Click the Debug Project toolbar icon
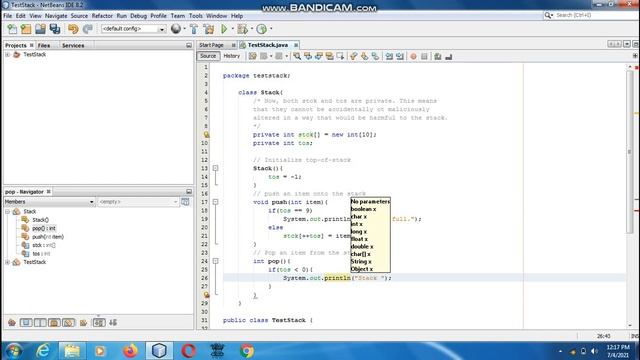Viewport: 640px width, 360px height. 242,29
